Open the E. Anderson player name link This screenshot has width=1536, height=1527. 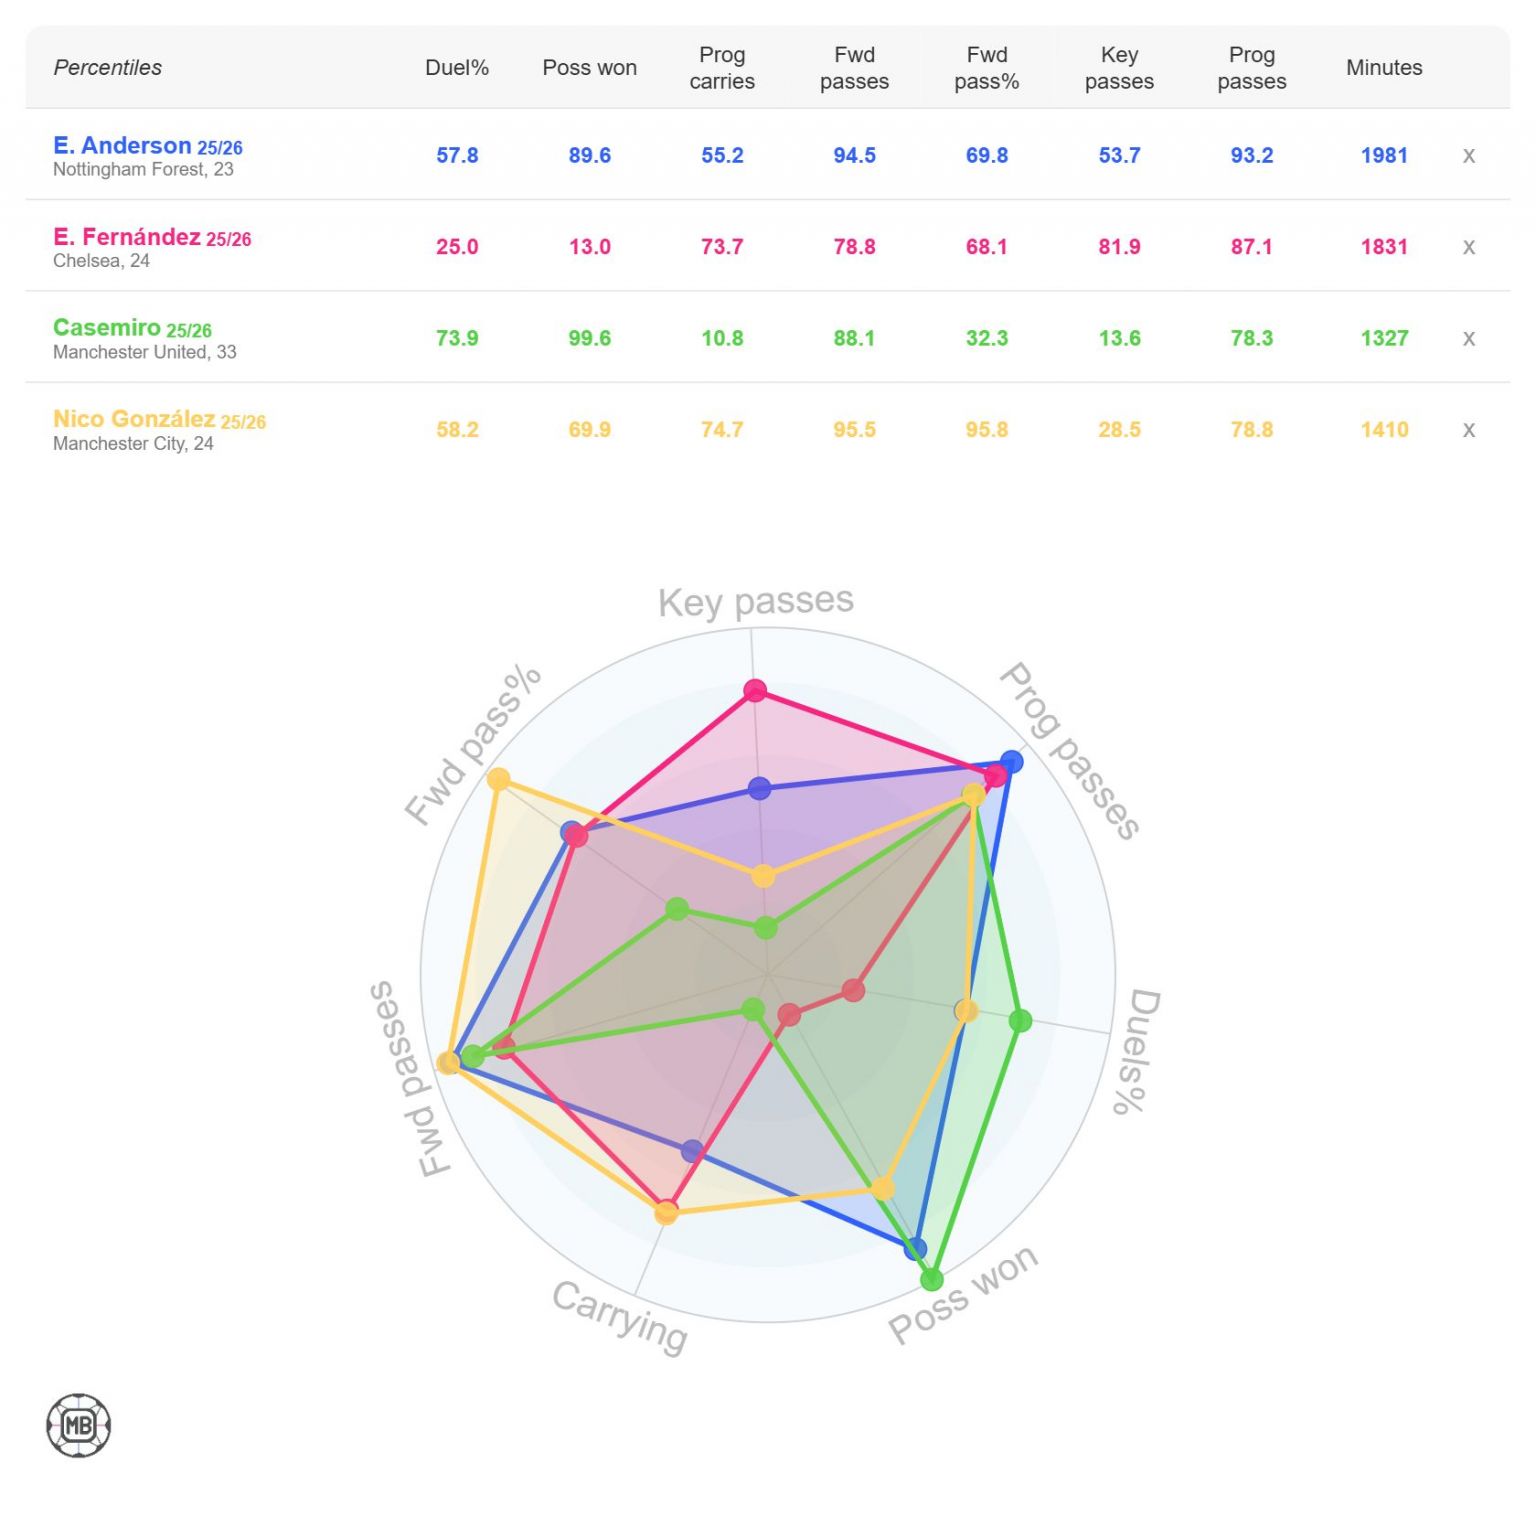pyautogui.click(x=122, y=146)
